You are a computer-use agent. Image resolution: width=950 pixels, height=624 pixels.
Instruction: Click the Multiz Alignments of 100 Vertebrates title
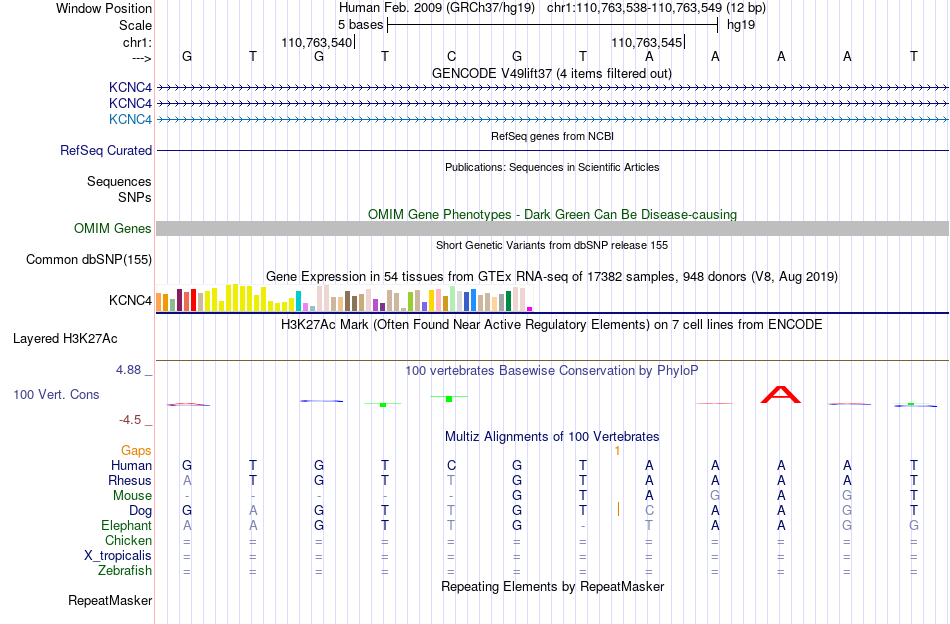pyautogui.click(x=552, y=436)
